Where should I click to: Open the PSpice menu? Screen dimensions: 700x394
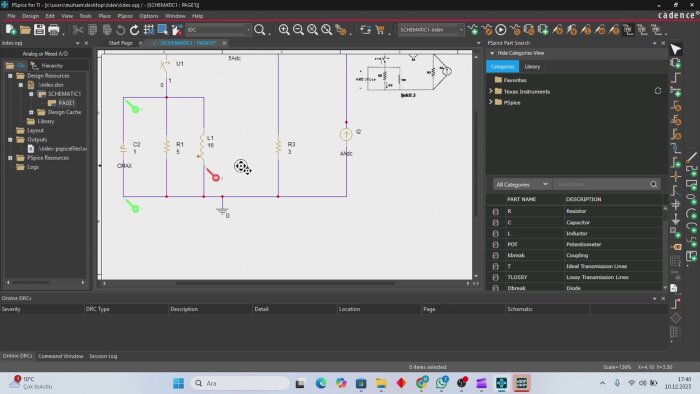pos(125,16)
